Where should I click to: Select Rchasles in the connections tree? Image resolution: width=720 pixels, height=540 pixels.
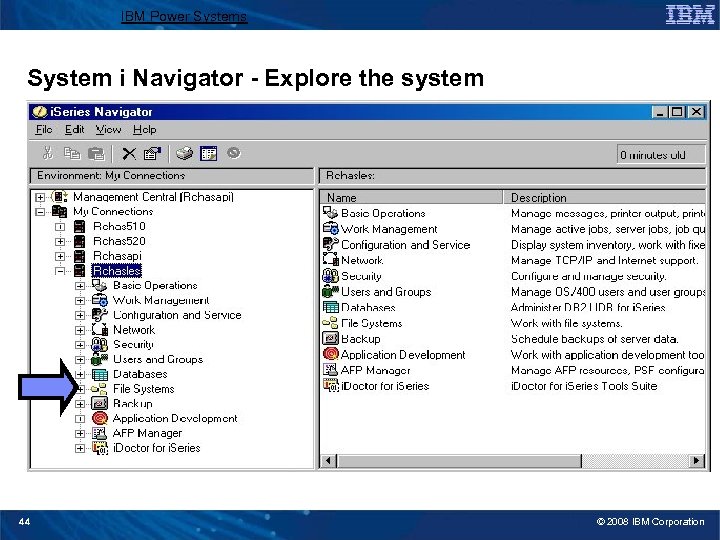click(x=117, y=270)
